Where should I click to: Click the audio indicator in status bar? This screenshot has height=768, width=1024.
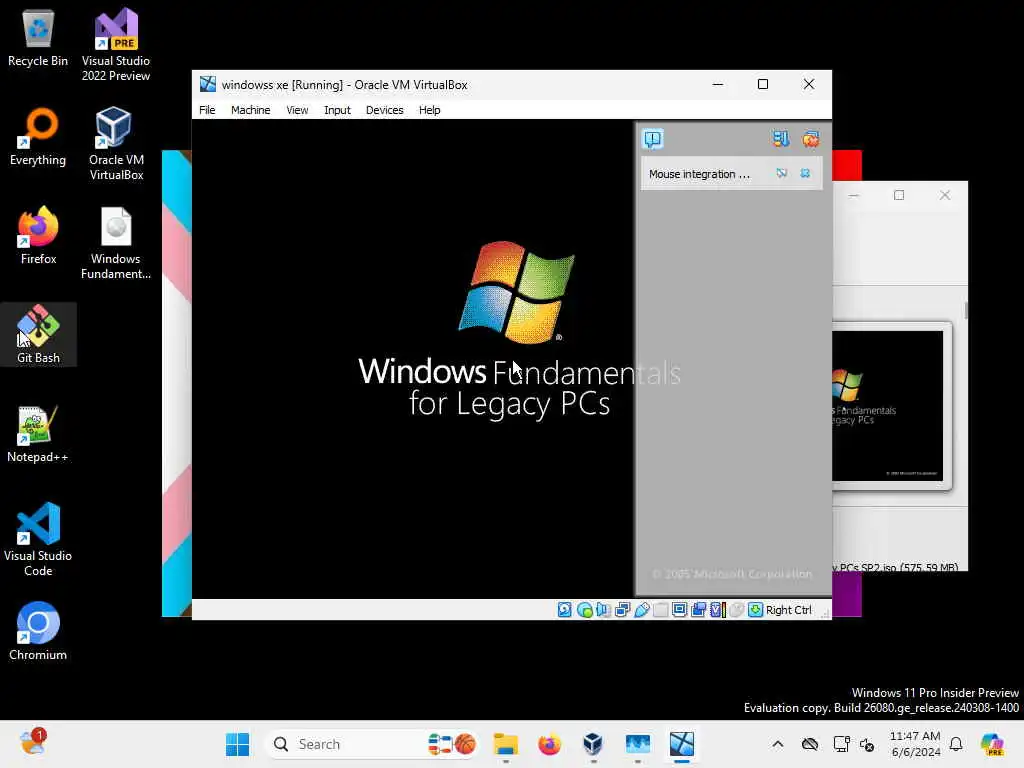(603, 609)
